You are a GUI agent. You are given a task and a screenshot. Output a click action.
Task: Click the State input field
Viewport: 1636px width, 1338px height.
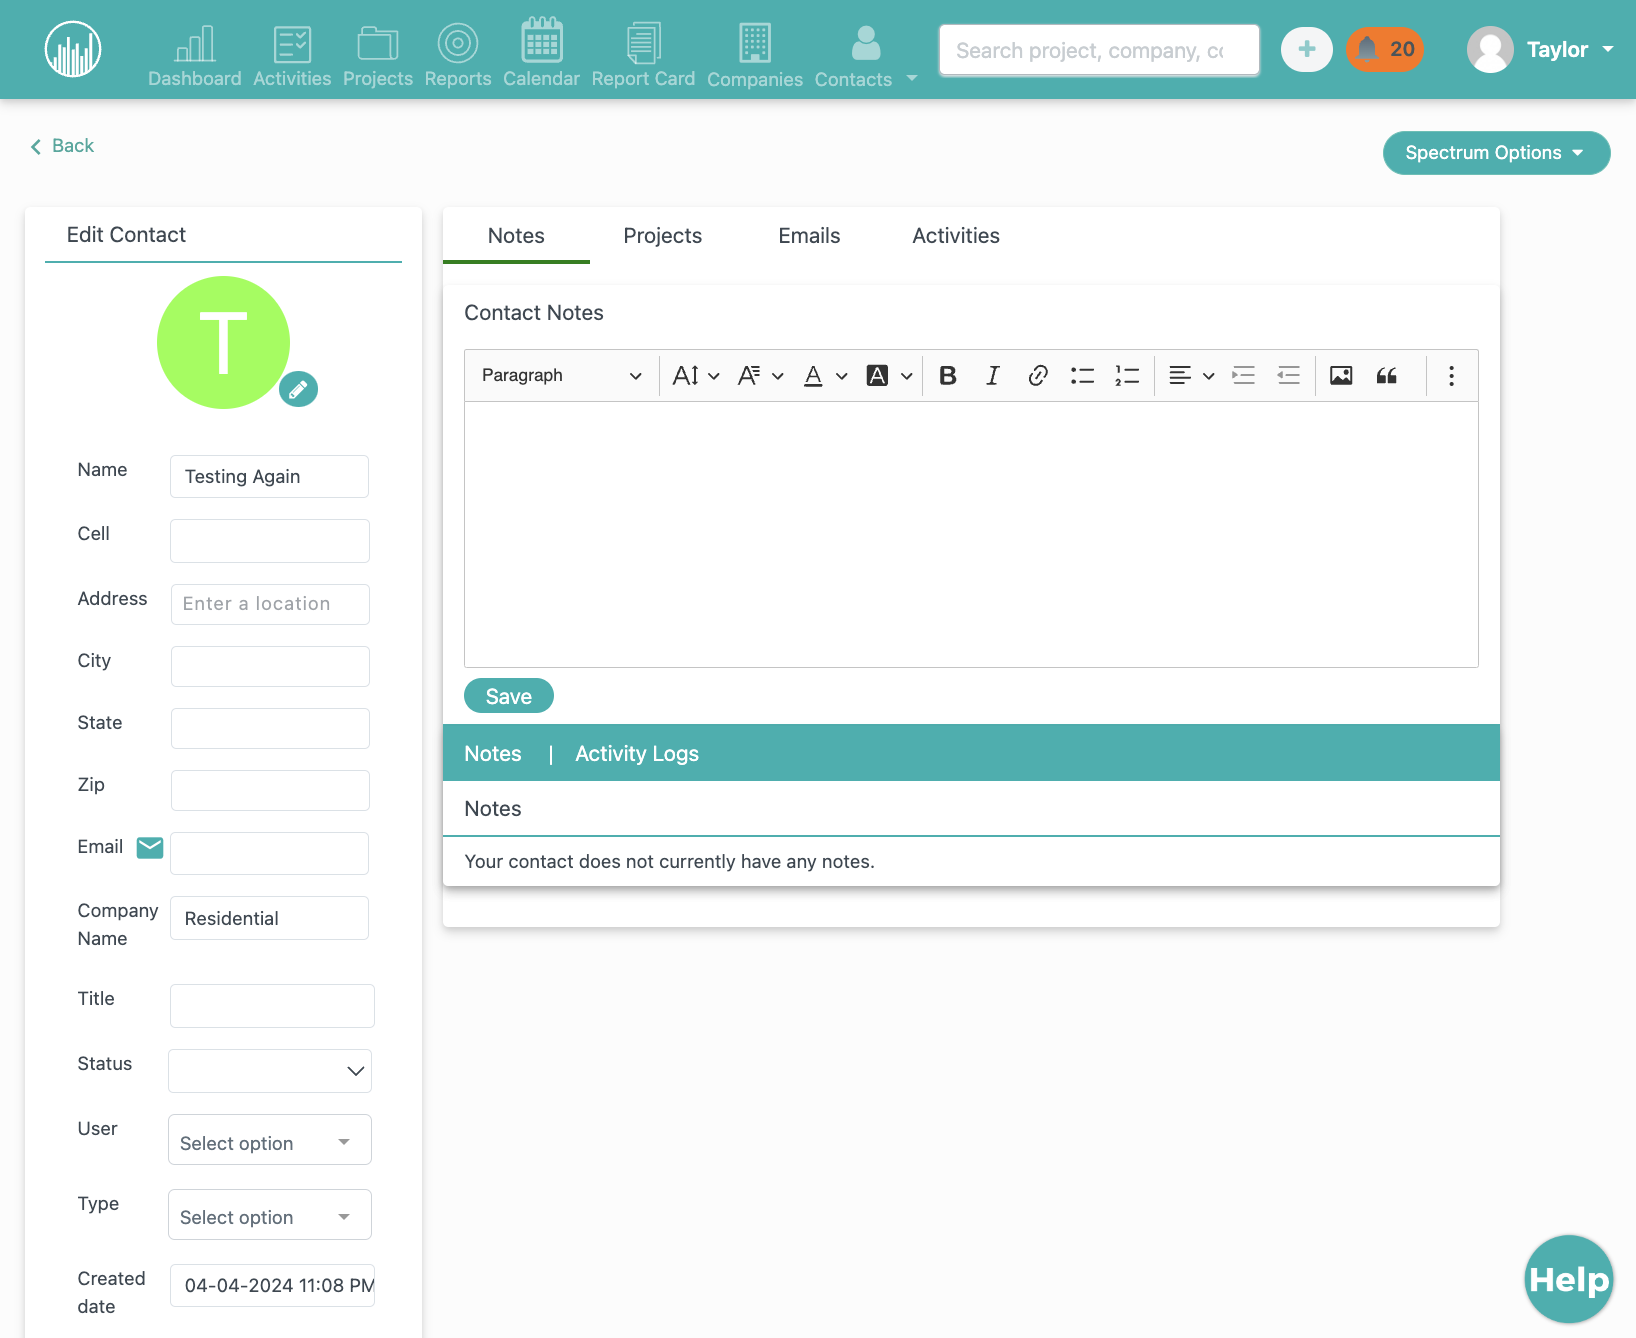coord(270,728)
